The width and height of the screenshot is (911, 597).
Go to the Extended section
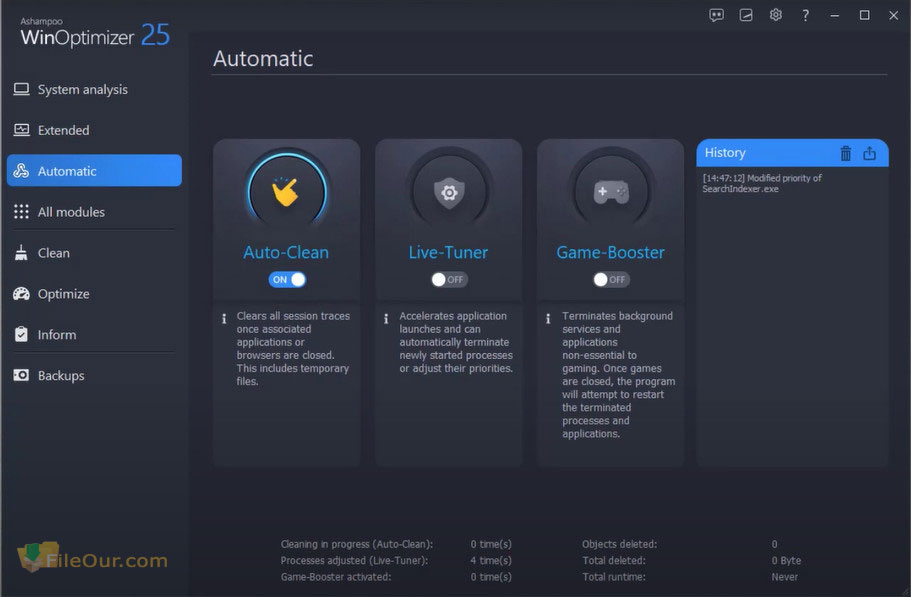94,130
